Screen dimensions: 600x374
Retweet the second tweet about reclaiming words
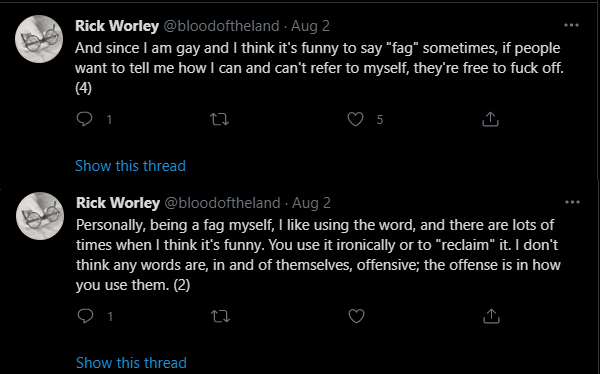221,316
